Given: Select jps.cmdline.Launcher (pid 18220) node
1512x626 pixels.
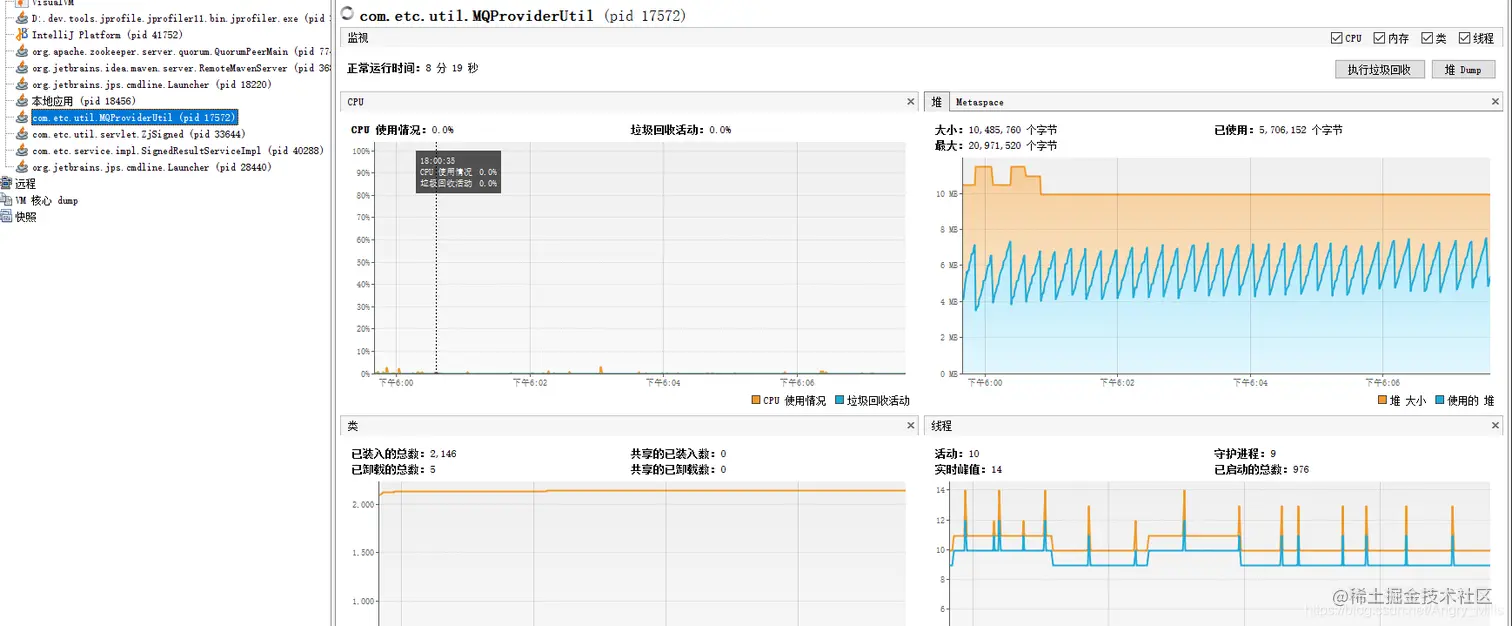Looking at the screenshot, I should point(151,84).
